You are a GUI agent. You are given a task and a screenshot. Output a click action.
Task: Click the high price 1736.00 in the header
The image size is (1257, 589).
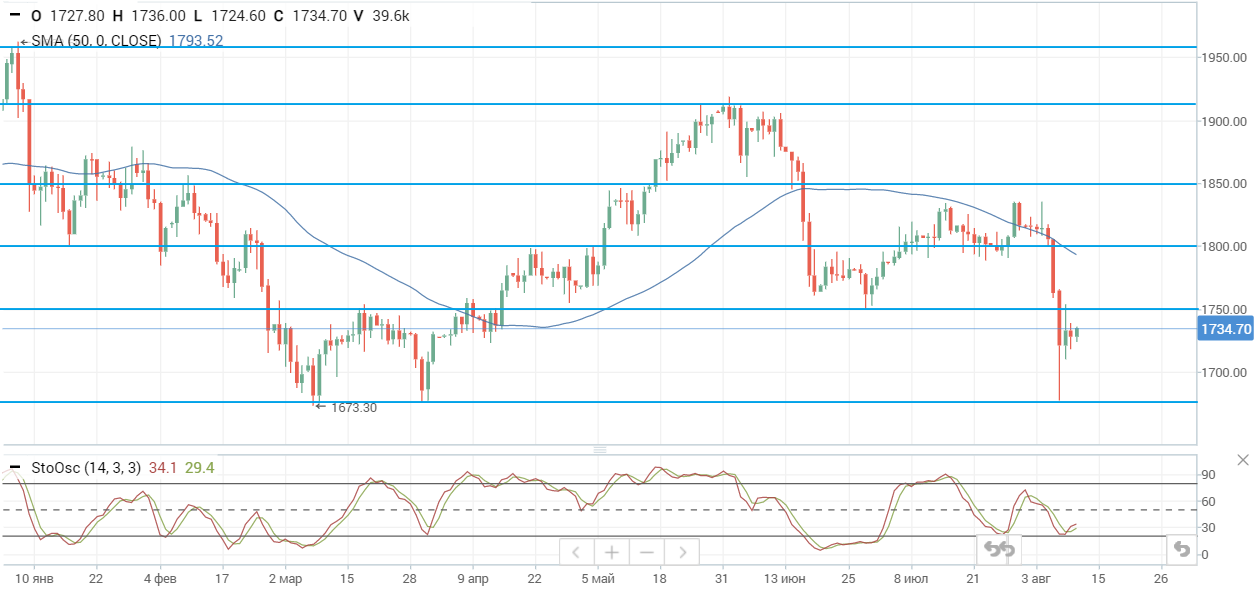157,16
